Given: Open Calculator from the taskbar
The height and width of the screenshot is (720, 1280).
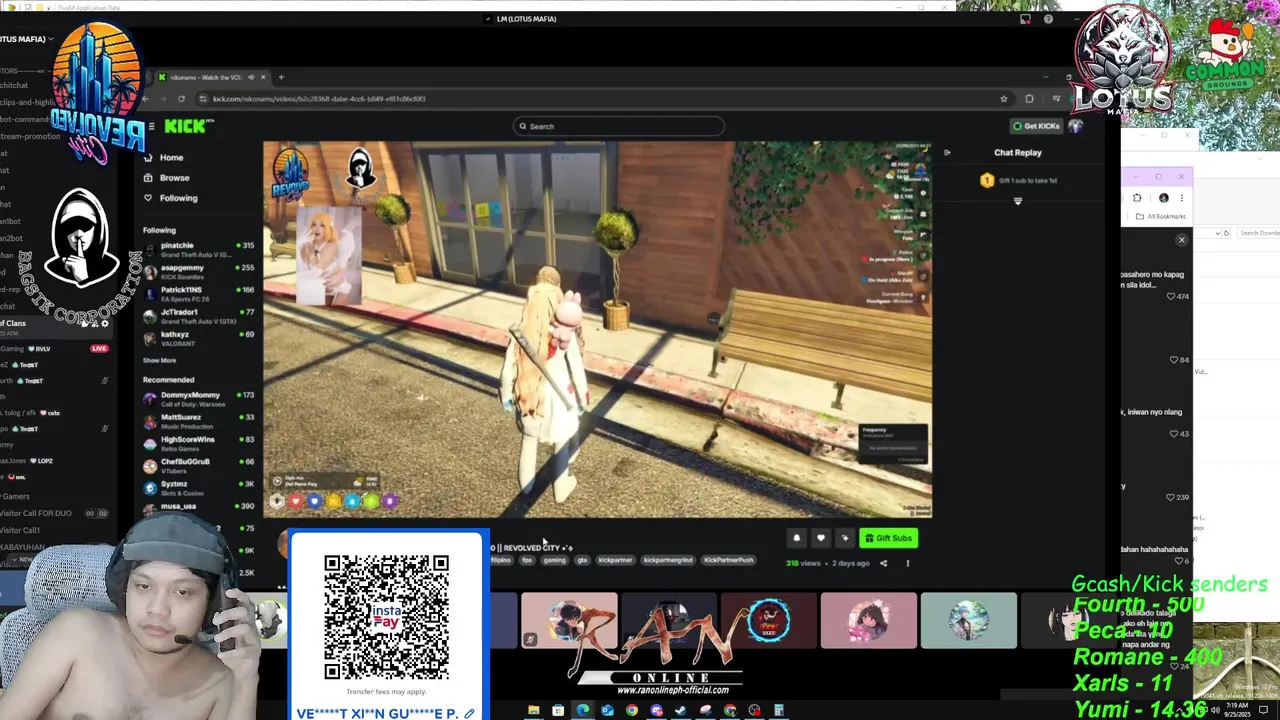Looking at the screenshot, I should click(x=779, y=711).
